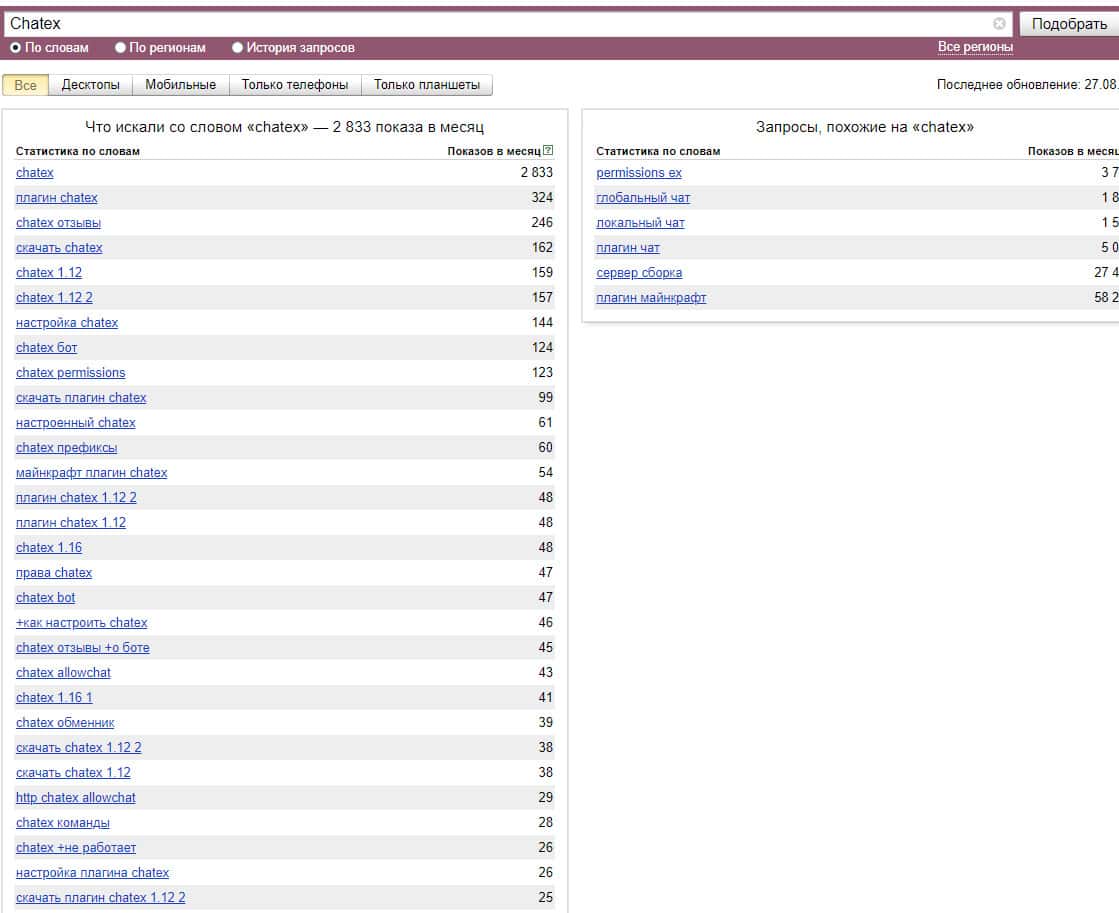Click the chatex префиксы link
Image resolution: width=1119 pixels, height=913 pixels.
pyautogui.click(x=66, y=448)
